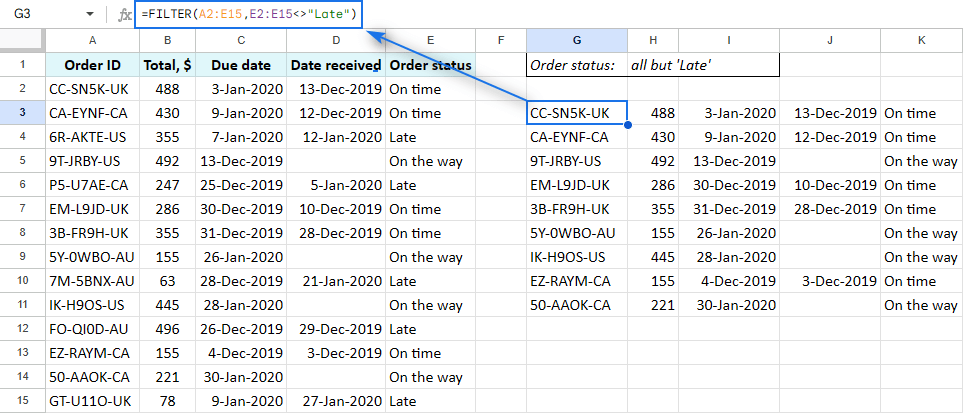Select column J header

coord(830,41)
